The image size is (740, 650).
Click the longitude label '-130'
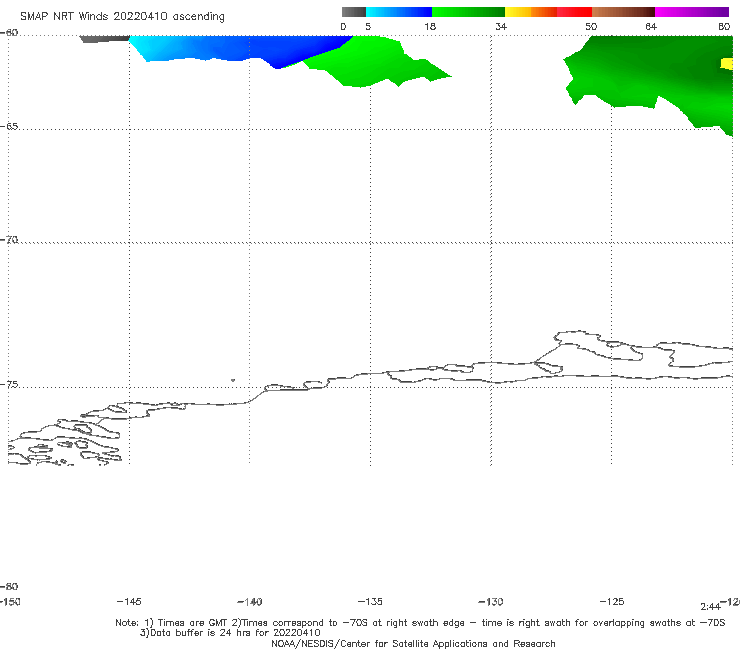491,601
